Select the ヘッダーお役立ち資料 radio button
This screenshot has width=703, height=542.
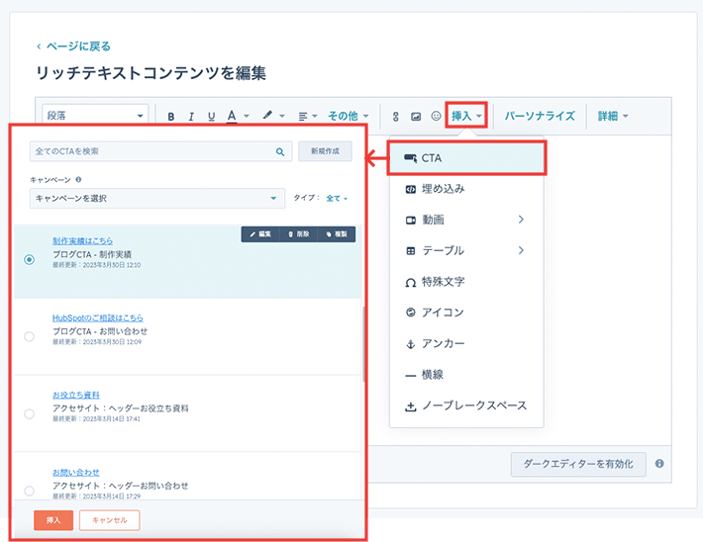pos(29,414)
